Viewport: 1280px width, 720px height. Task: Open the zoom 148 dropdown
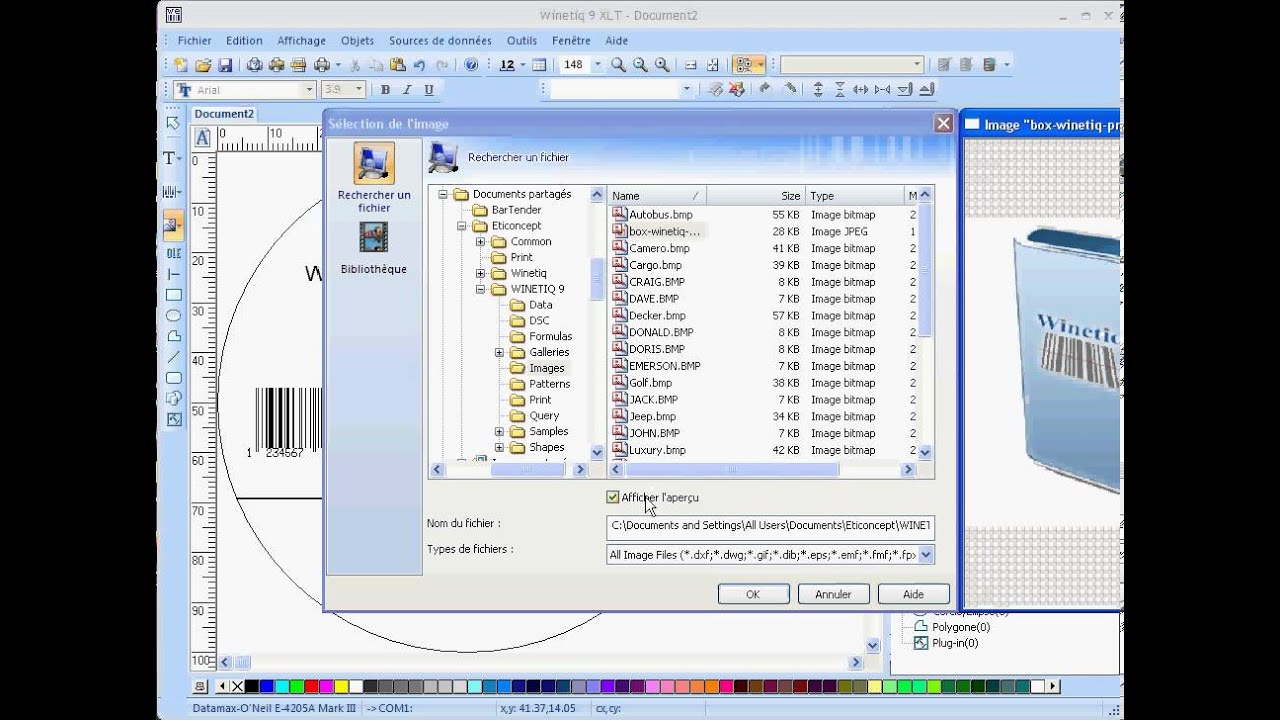pos(598,65)
